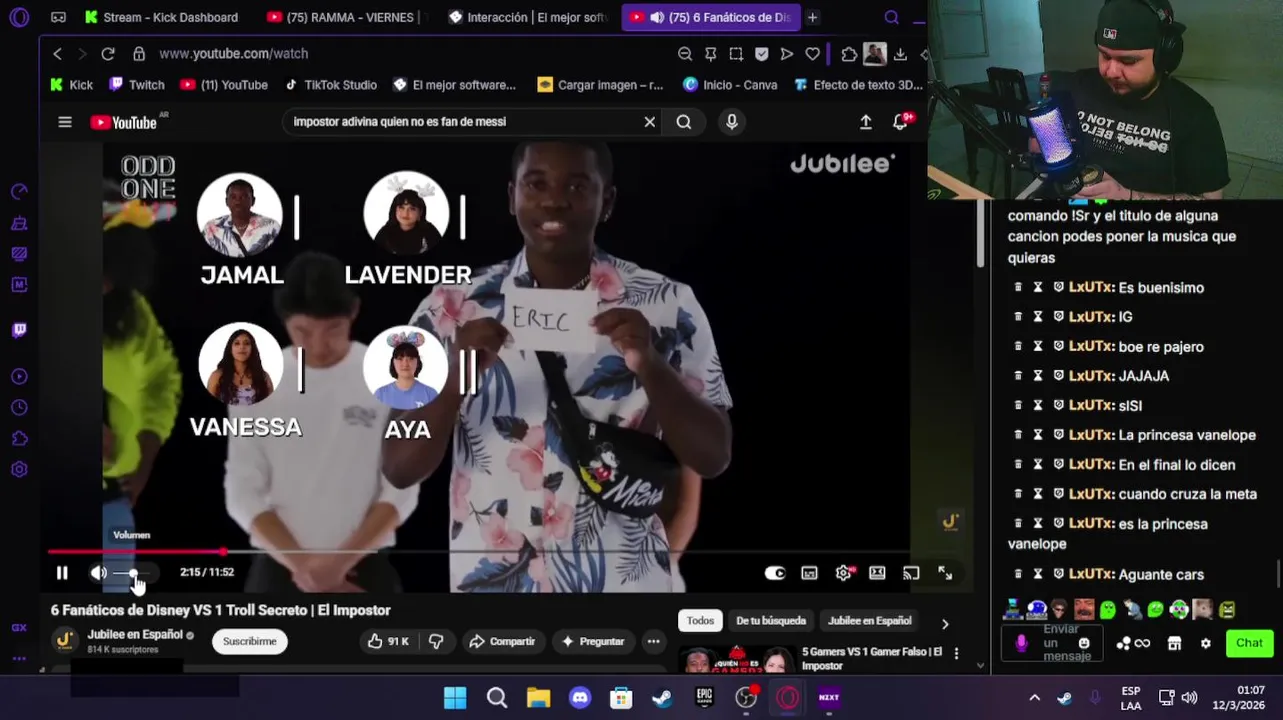
Task: Start voice search with the microphone icon
Action: (732, 122)
